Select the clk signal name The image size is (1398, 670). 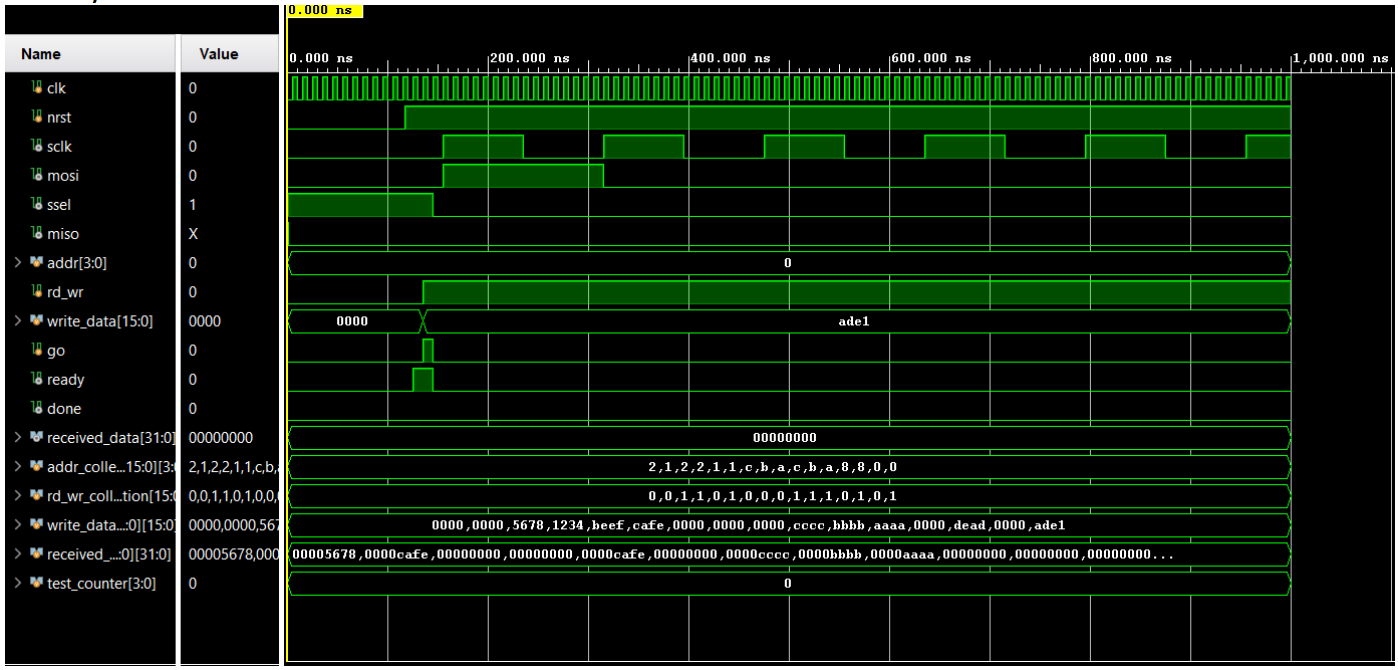tap(56, 88)
